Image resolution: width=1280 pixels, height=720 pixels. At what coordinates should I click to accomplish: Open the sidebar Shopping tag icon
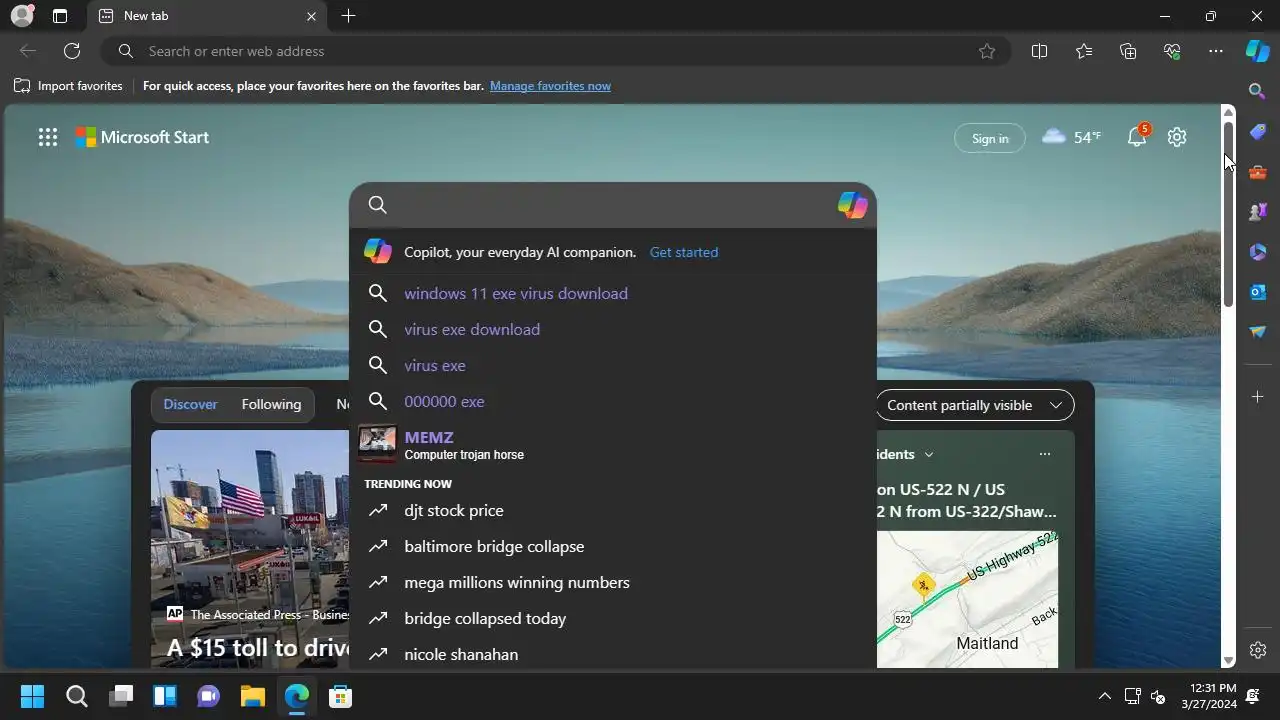point(1258,131)
